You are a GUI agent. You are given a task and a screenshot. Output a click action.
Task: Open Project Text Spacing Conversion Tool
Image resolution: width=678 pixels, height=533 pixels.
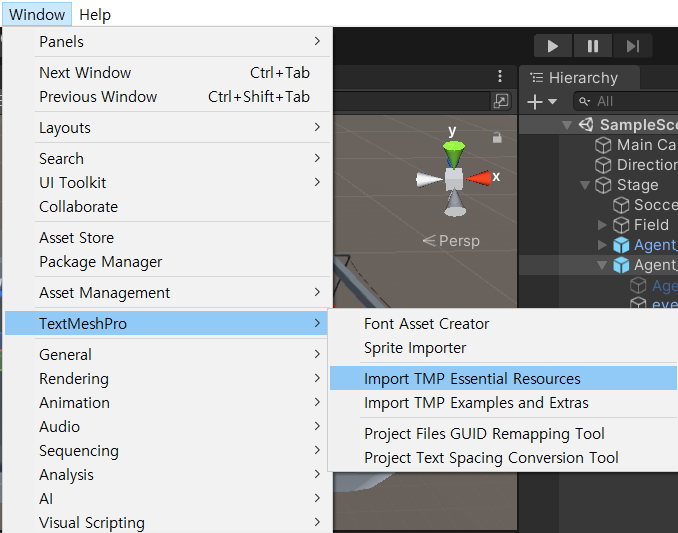pos(504,458)
